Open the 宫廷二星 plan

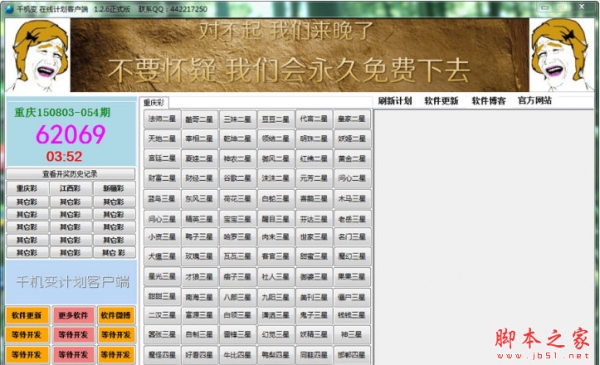[162, 159]
